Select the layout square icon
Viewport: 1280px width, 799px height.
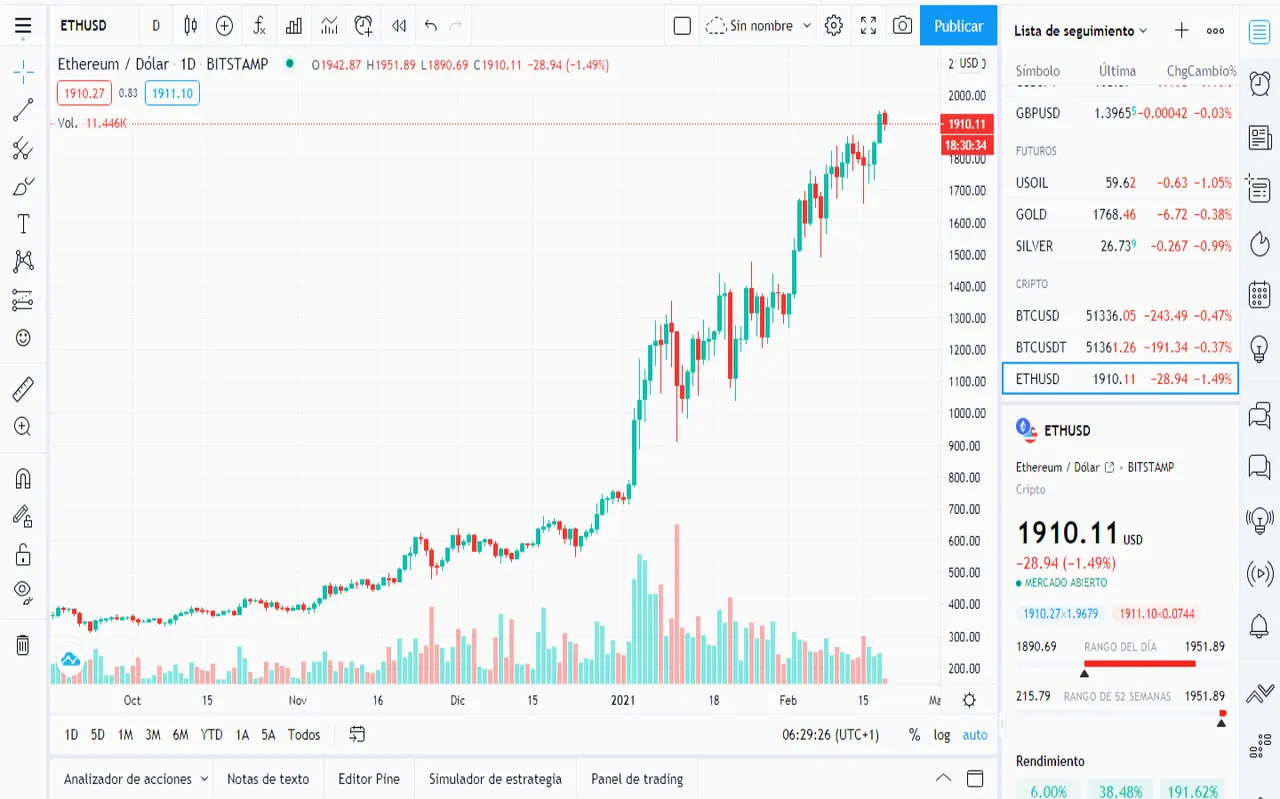coord(682,26)
